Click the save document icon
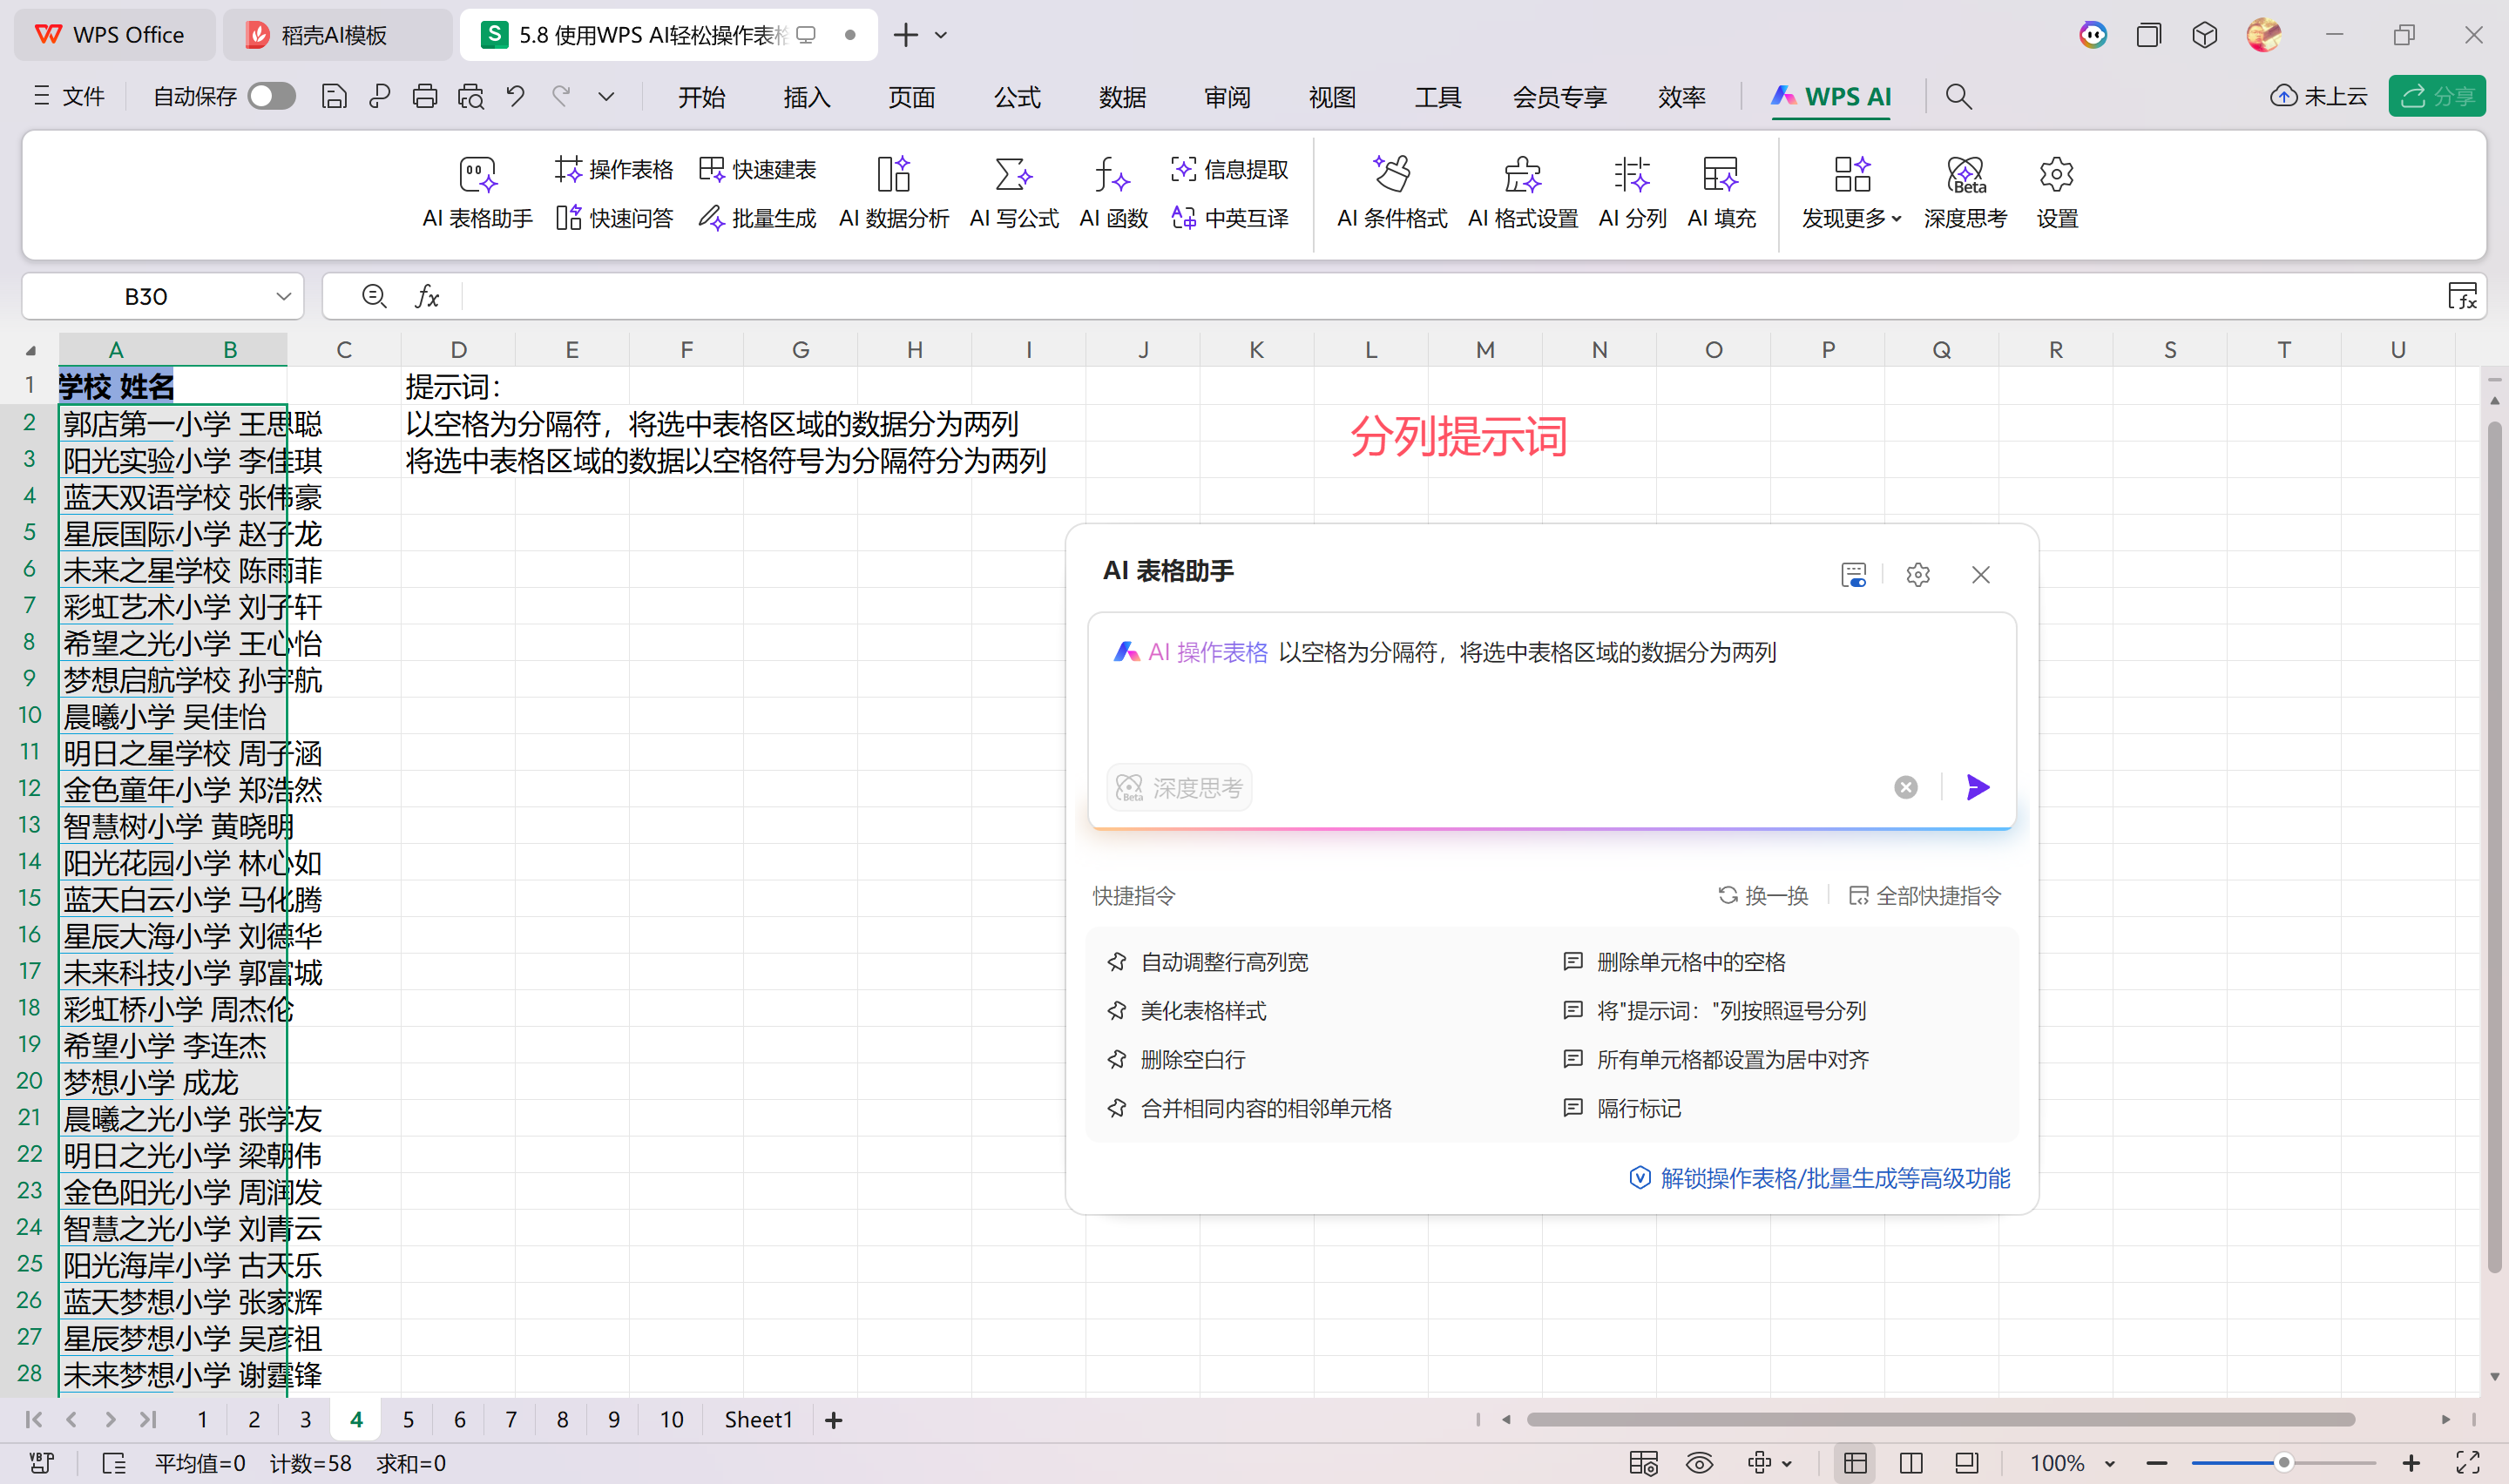The height and width of the screenshot is (1484, 2509). pyautogui.click(x=334, y=96)
